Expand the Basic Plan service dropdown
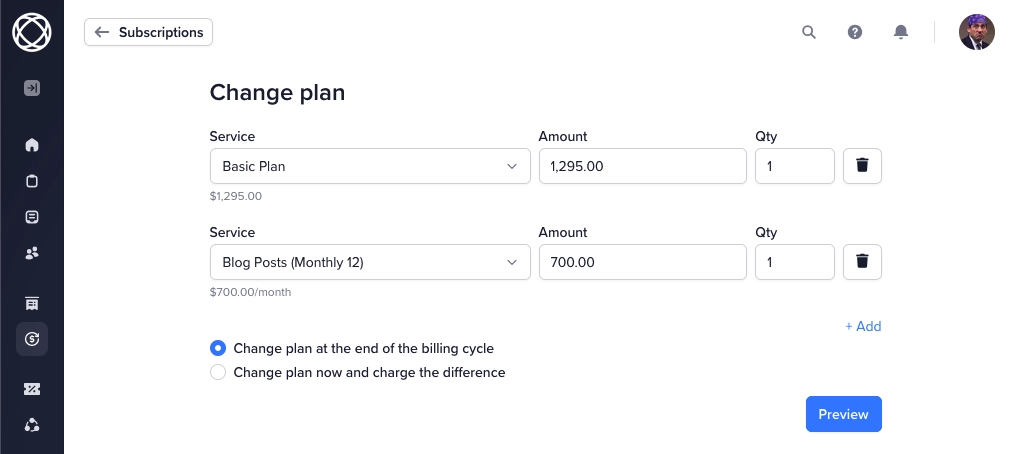Viewport: 1026px width, 454px height. [370, 166]
